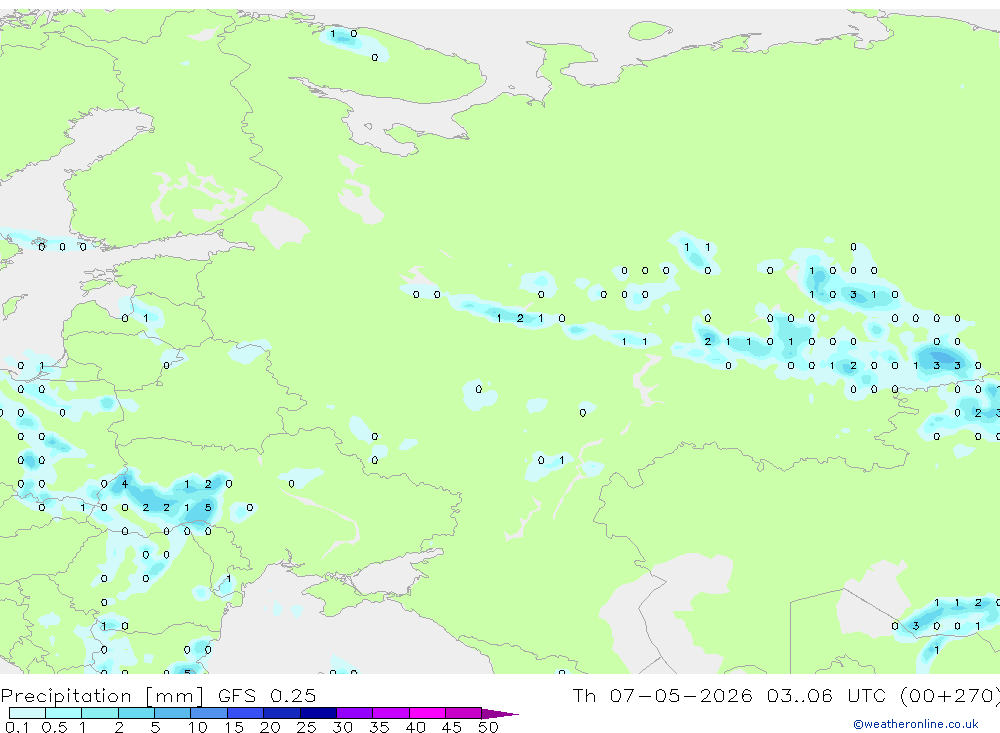Image resolution: width=1000 pixels, height=733 pixels.
Task: Click the 'GFS 0.25' model label
Action: (x=267, y=696)
